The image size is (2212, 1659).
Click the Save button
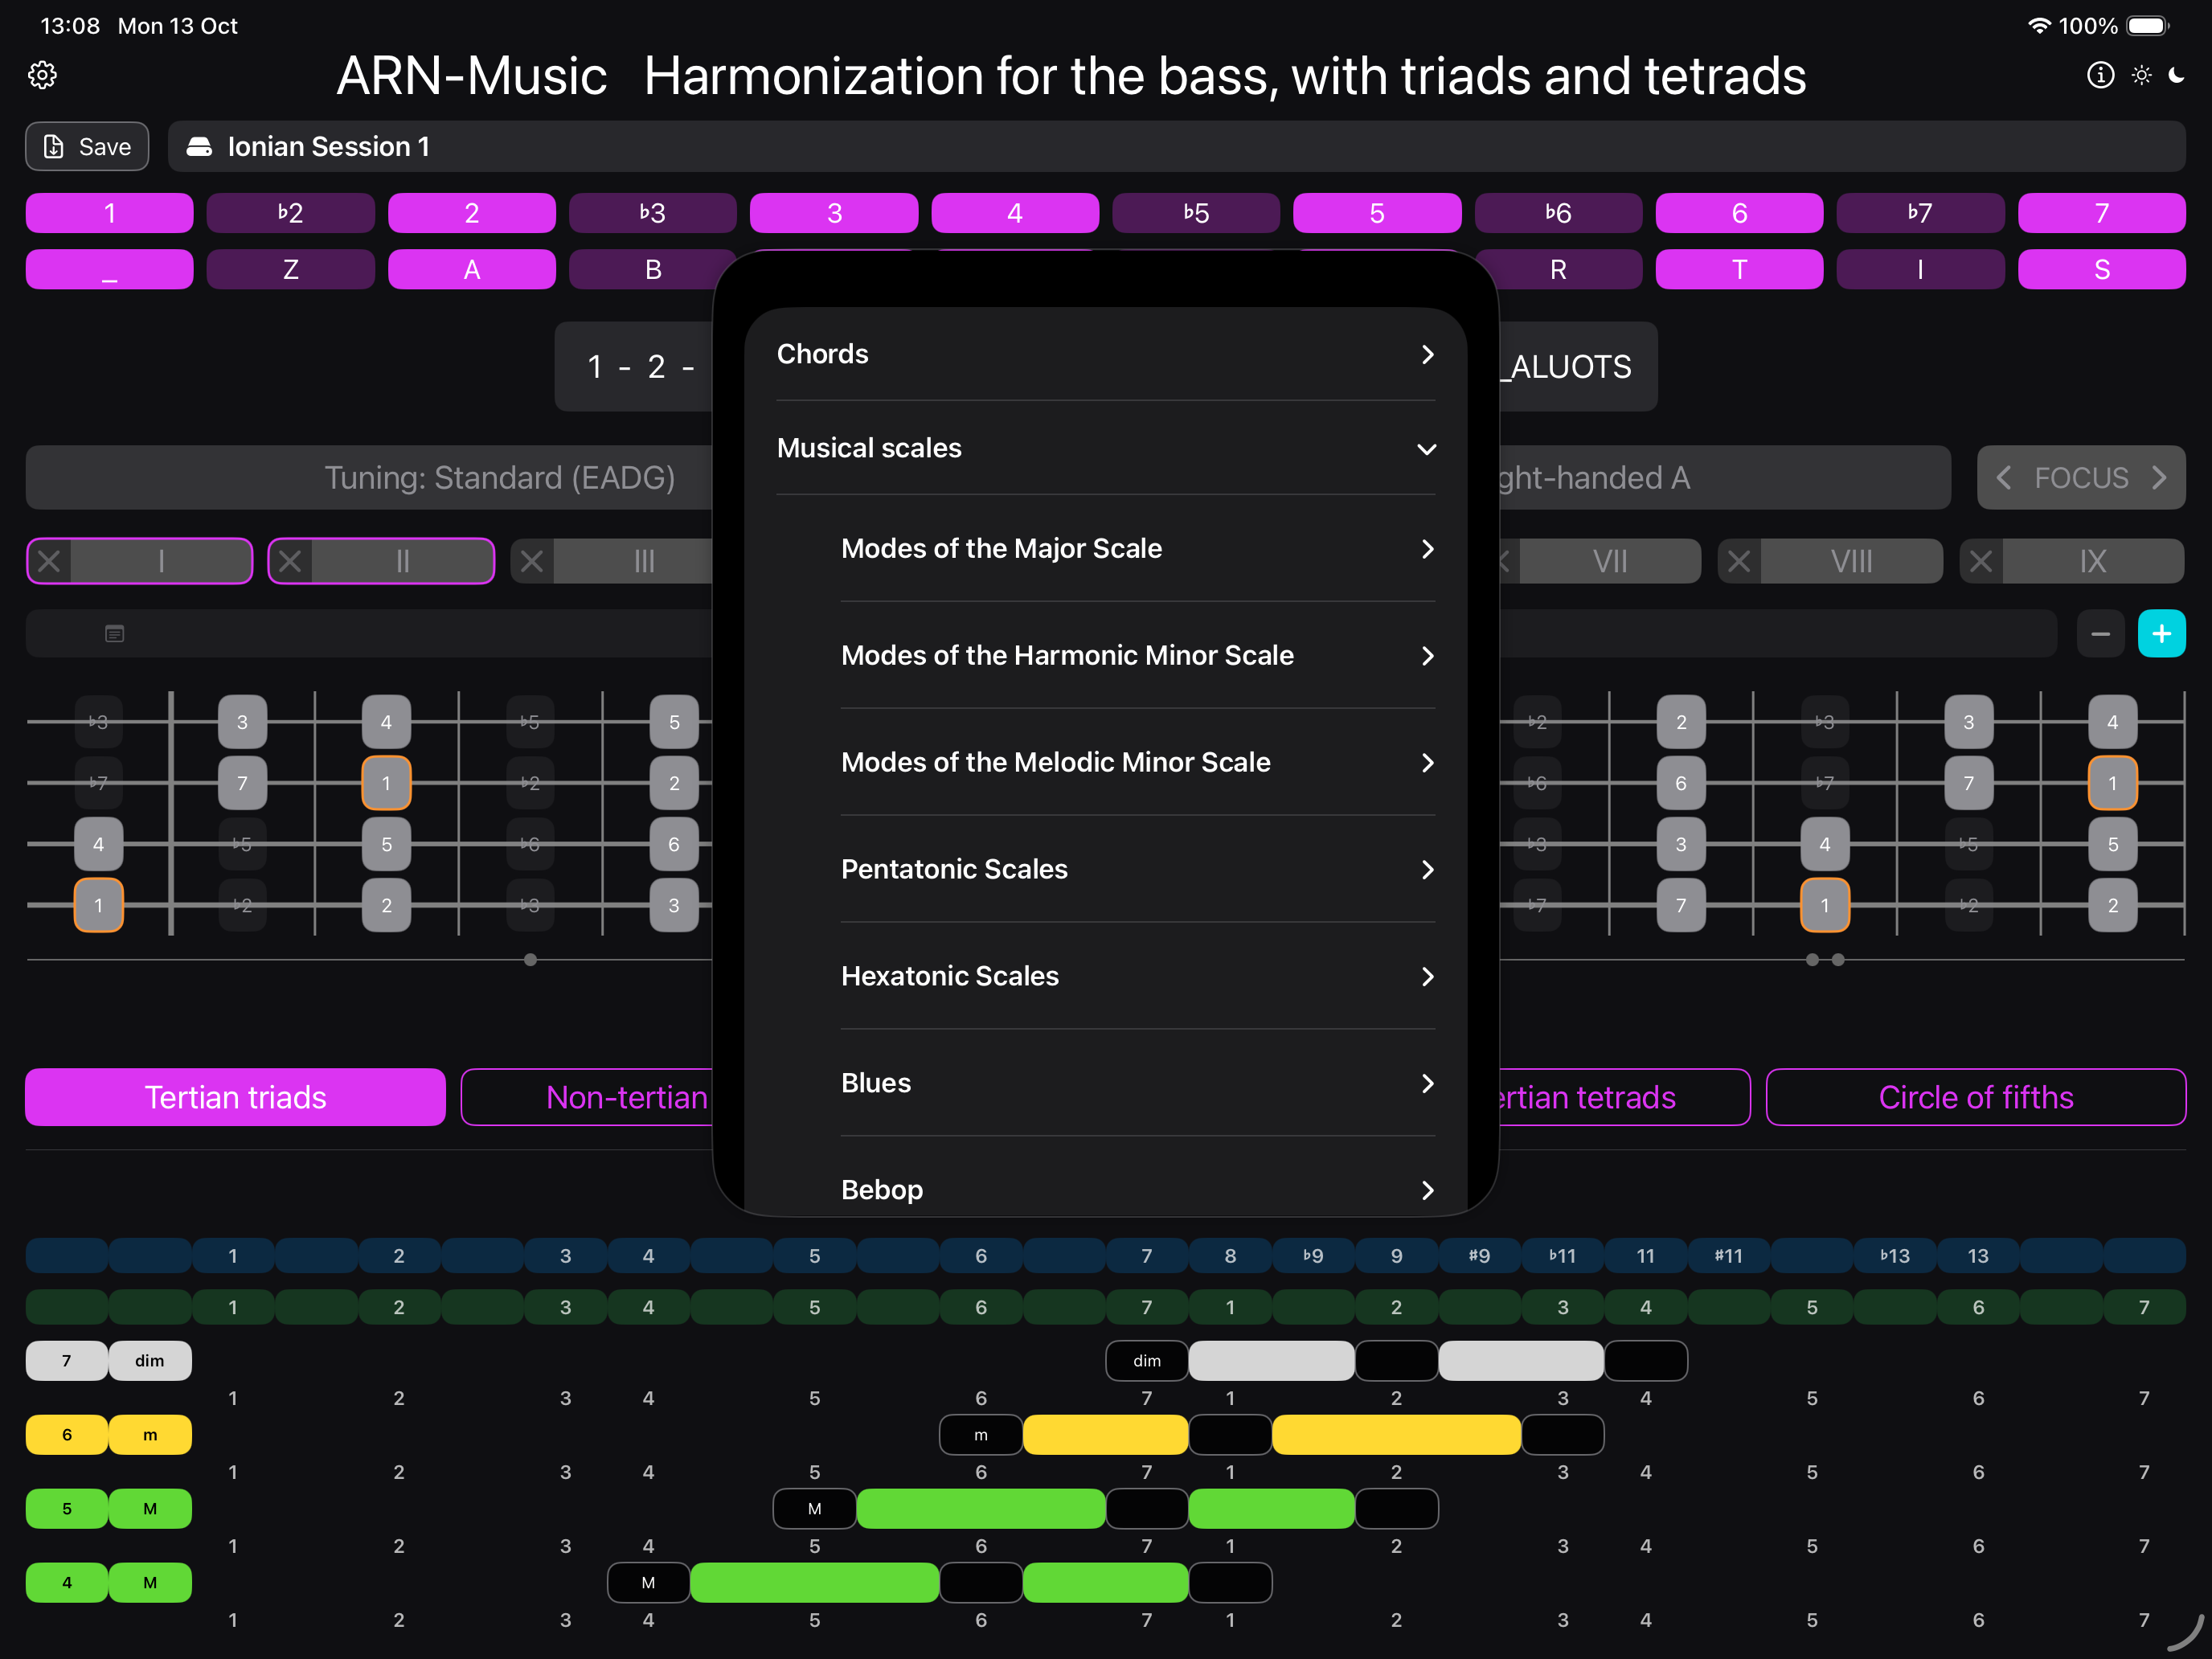[87, 147]
